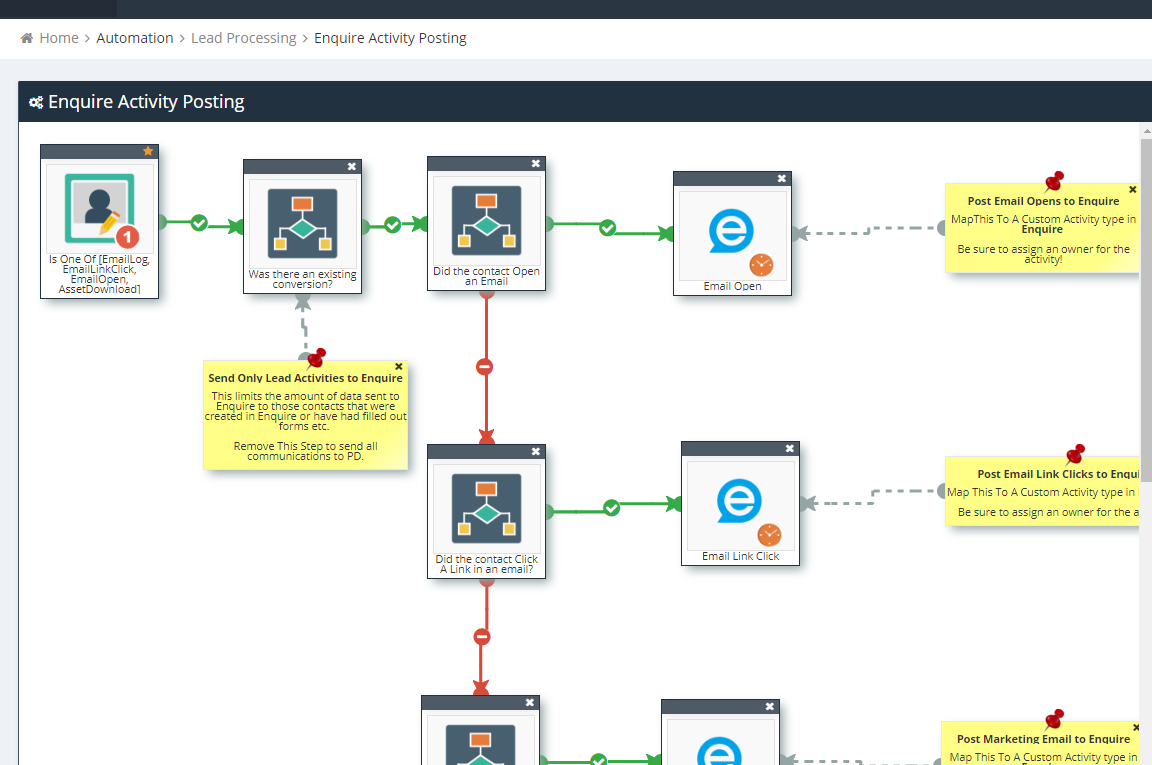
Task: Remove the 'Email Open' action node
Action: pos(782,179)
